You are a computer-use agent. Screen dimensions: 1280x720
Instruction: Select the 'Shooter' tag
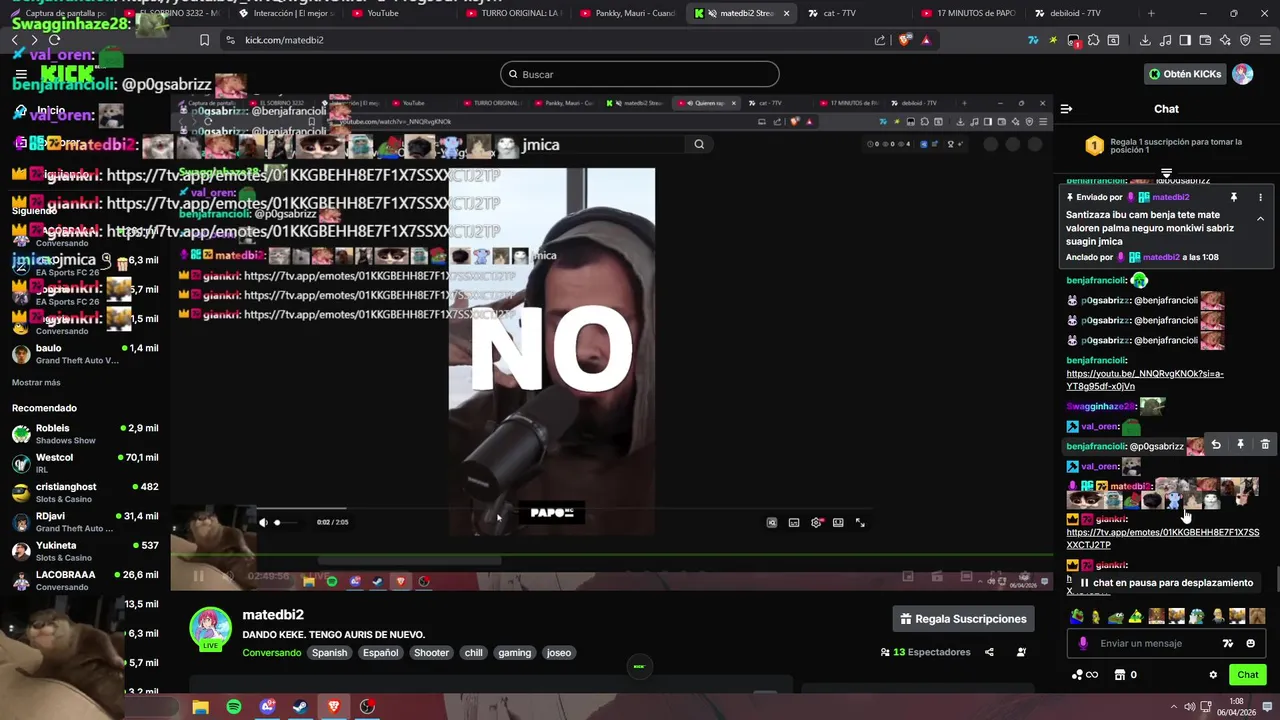pos(431,653)
